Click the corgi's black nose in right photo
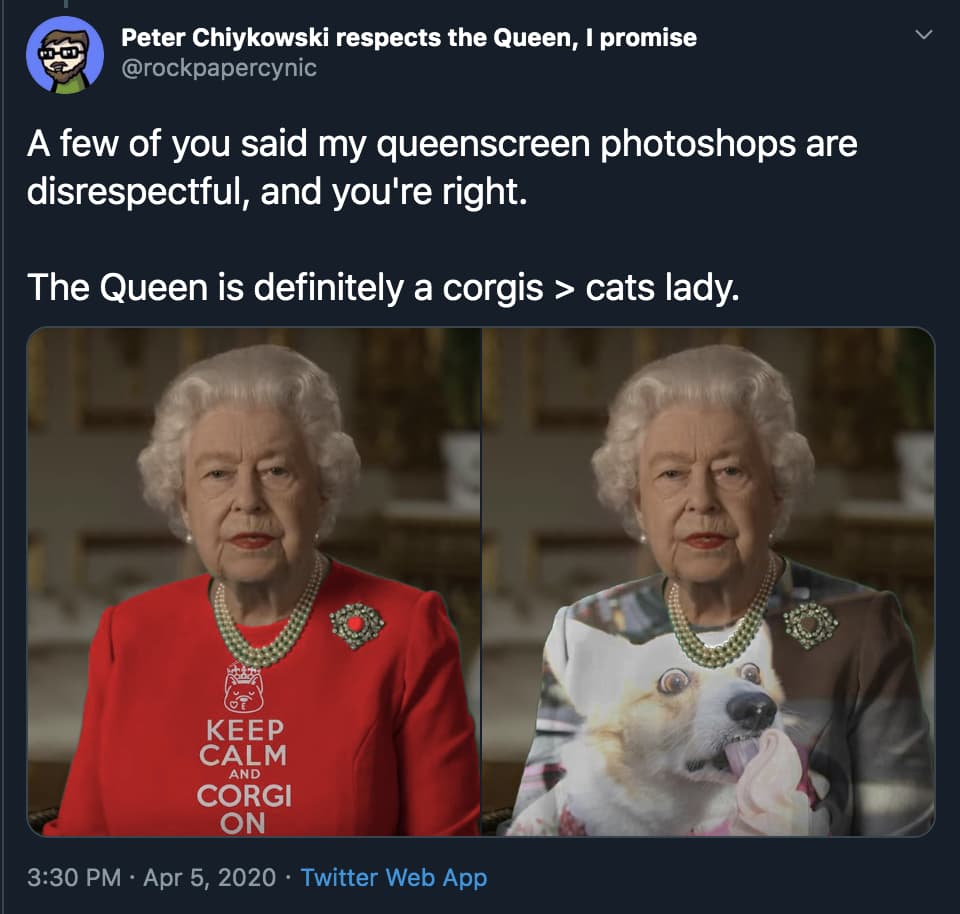 pyautogui.click(x=751, y=708)
